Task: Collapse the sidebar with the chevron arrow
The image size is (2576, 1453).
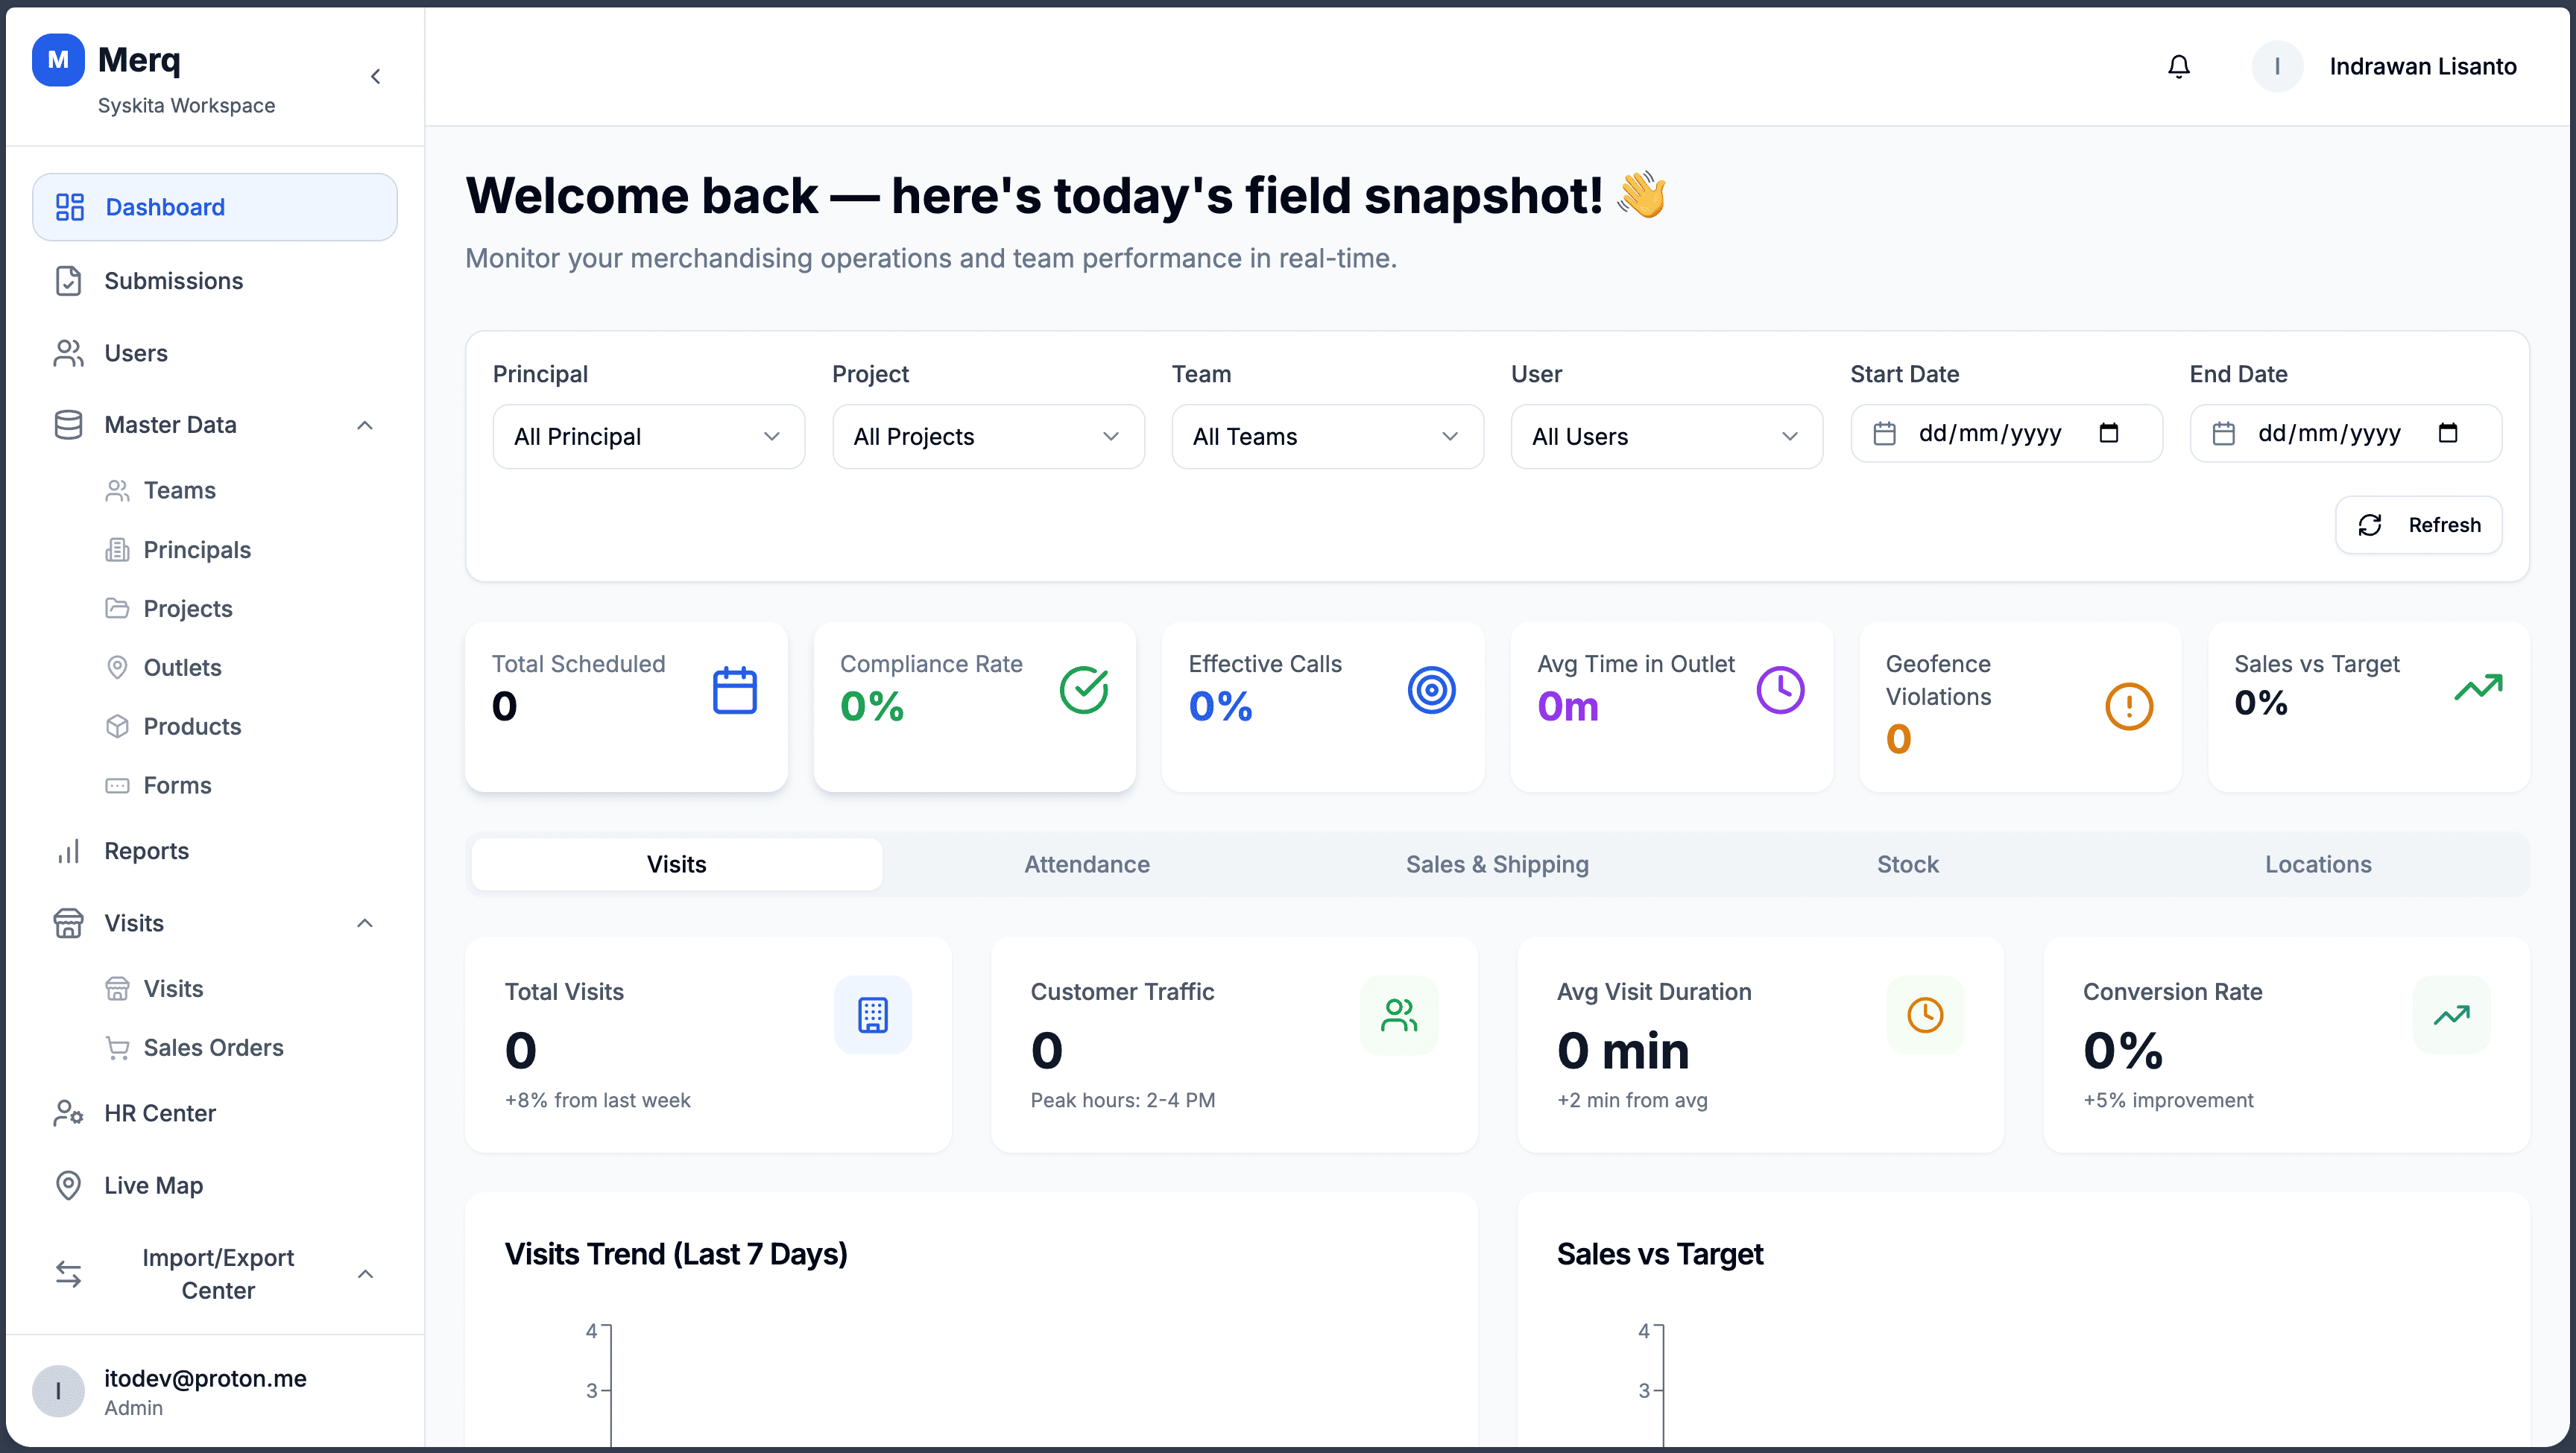Action: pos(376,75)
